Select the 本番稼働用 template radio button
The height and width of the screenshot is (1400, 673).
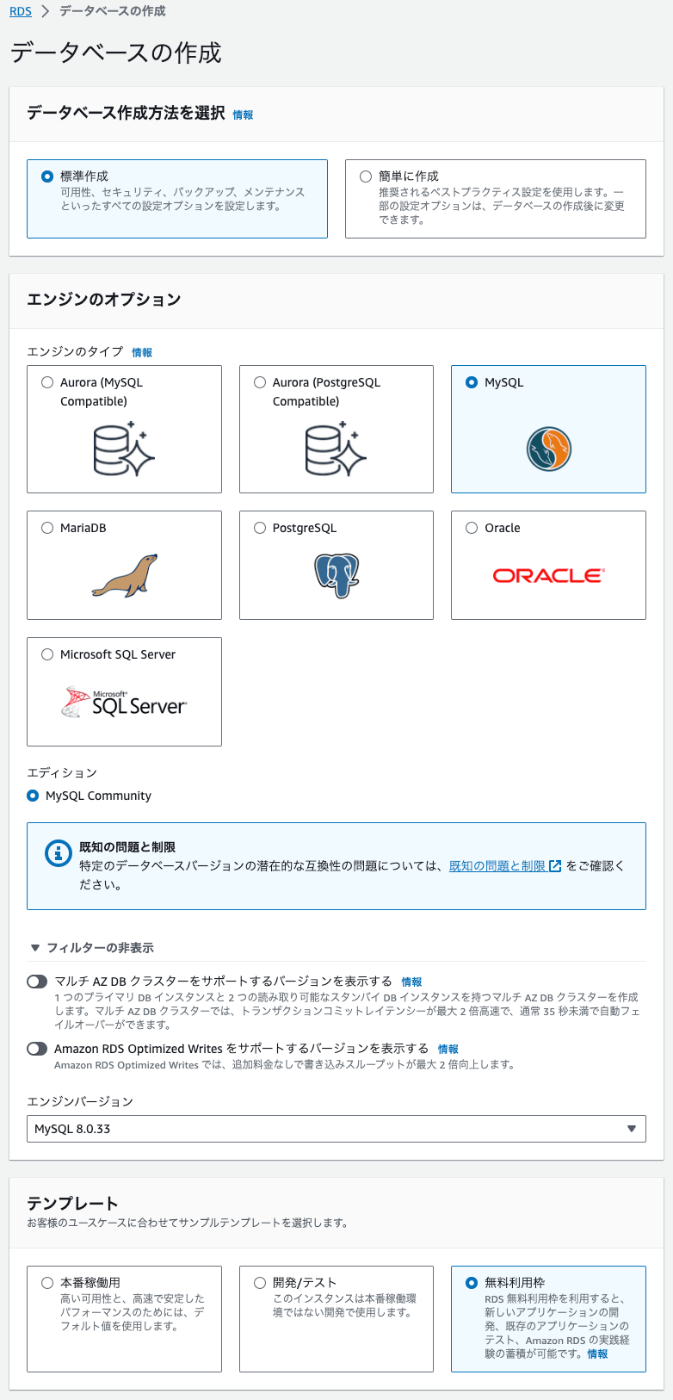point(47,1282)
